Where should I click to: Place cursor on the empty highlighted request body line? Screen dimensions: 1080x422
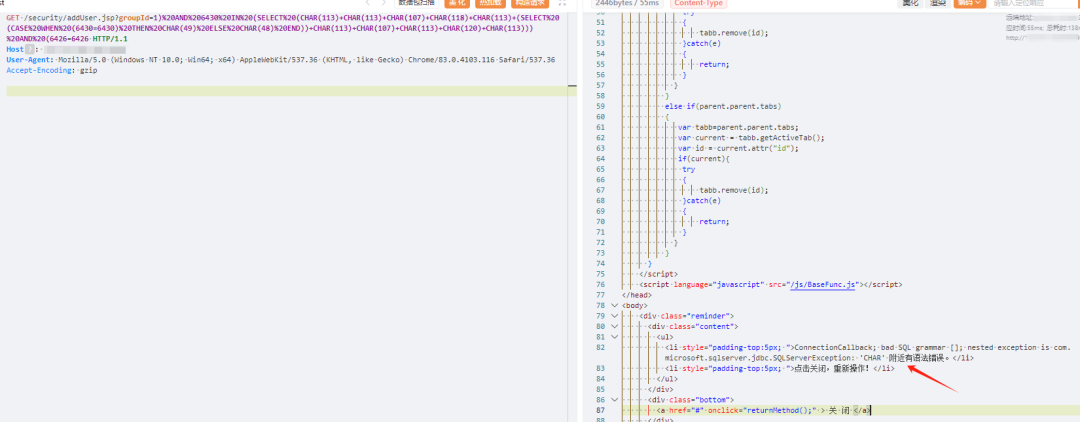point(287,92)
